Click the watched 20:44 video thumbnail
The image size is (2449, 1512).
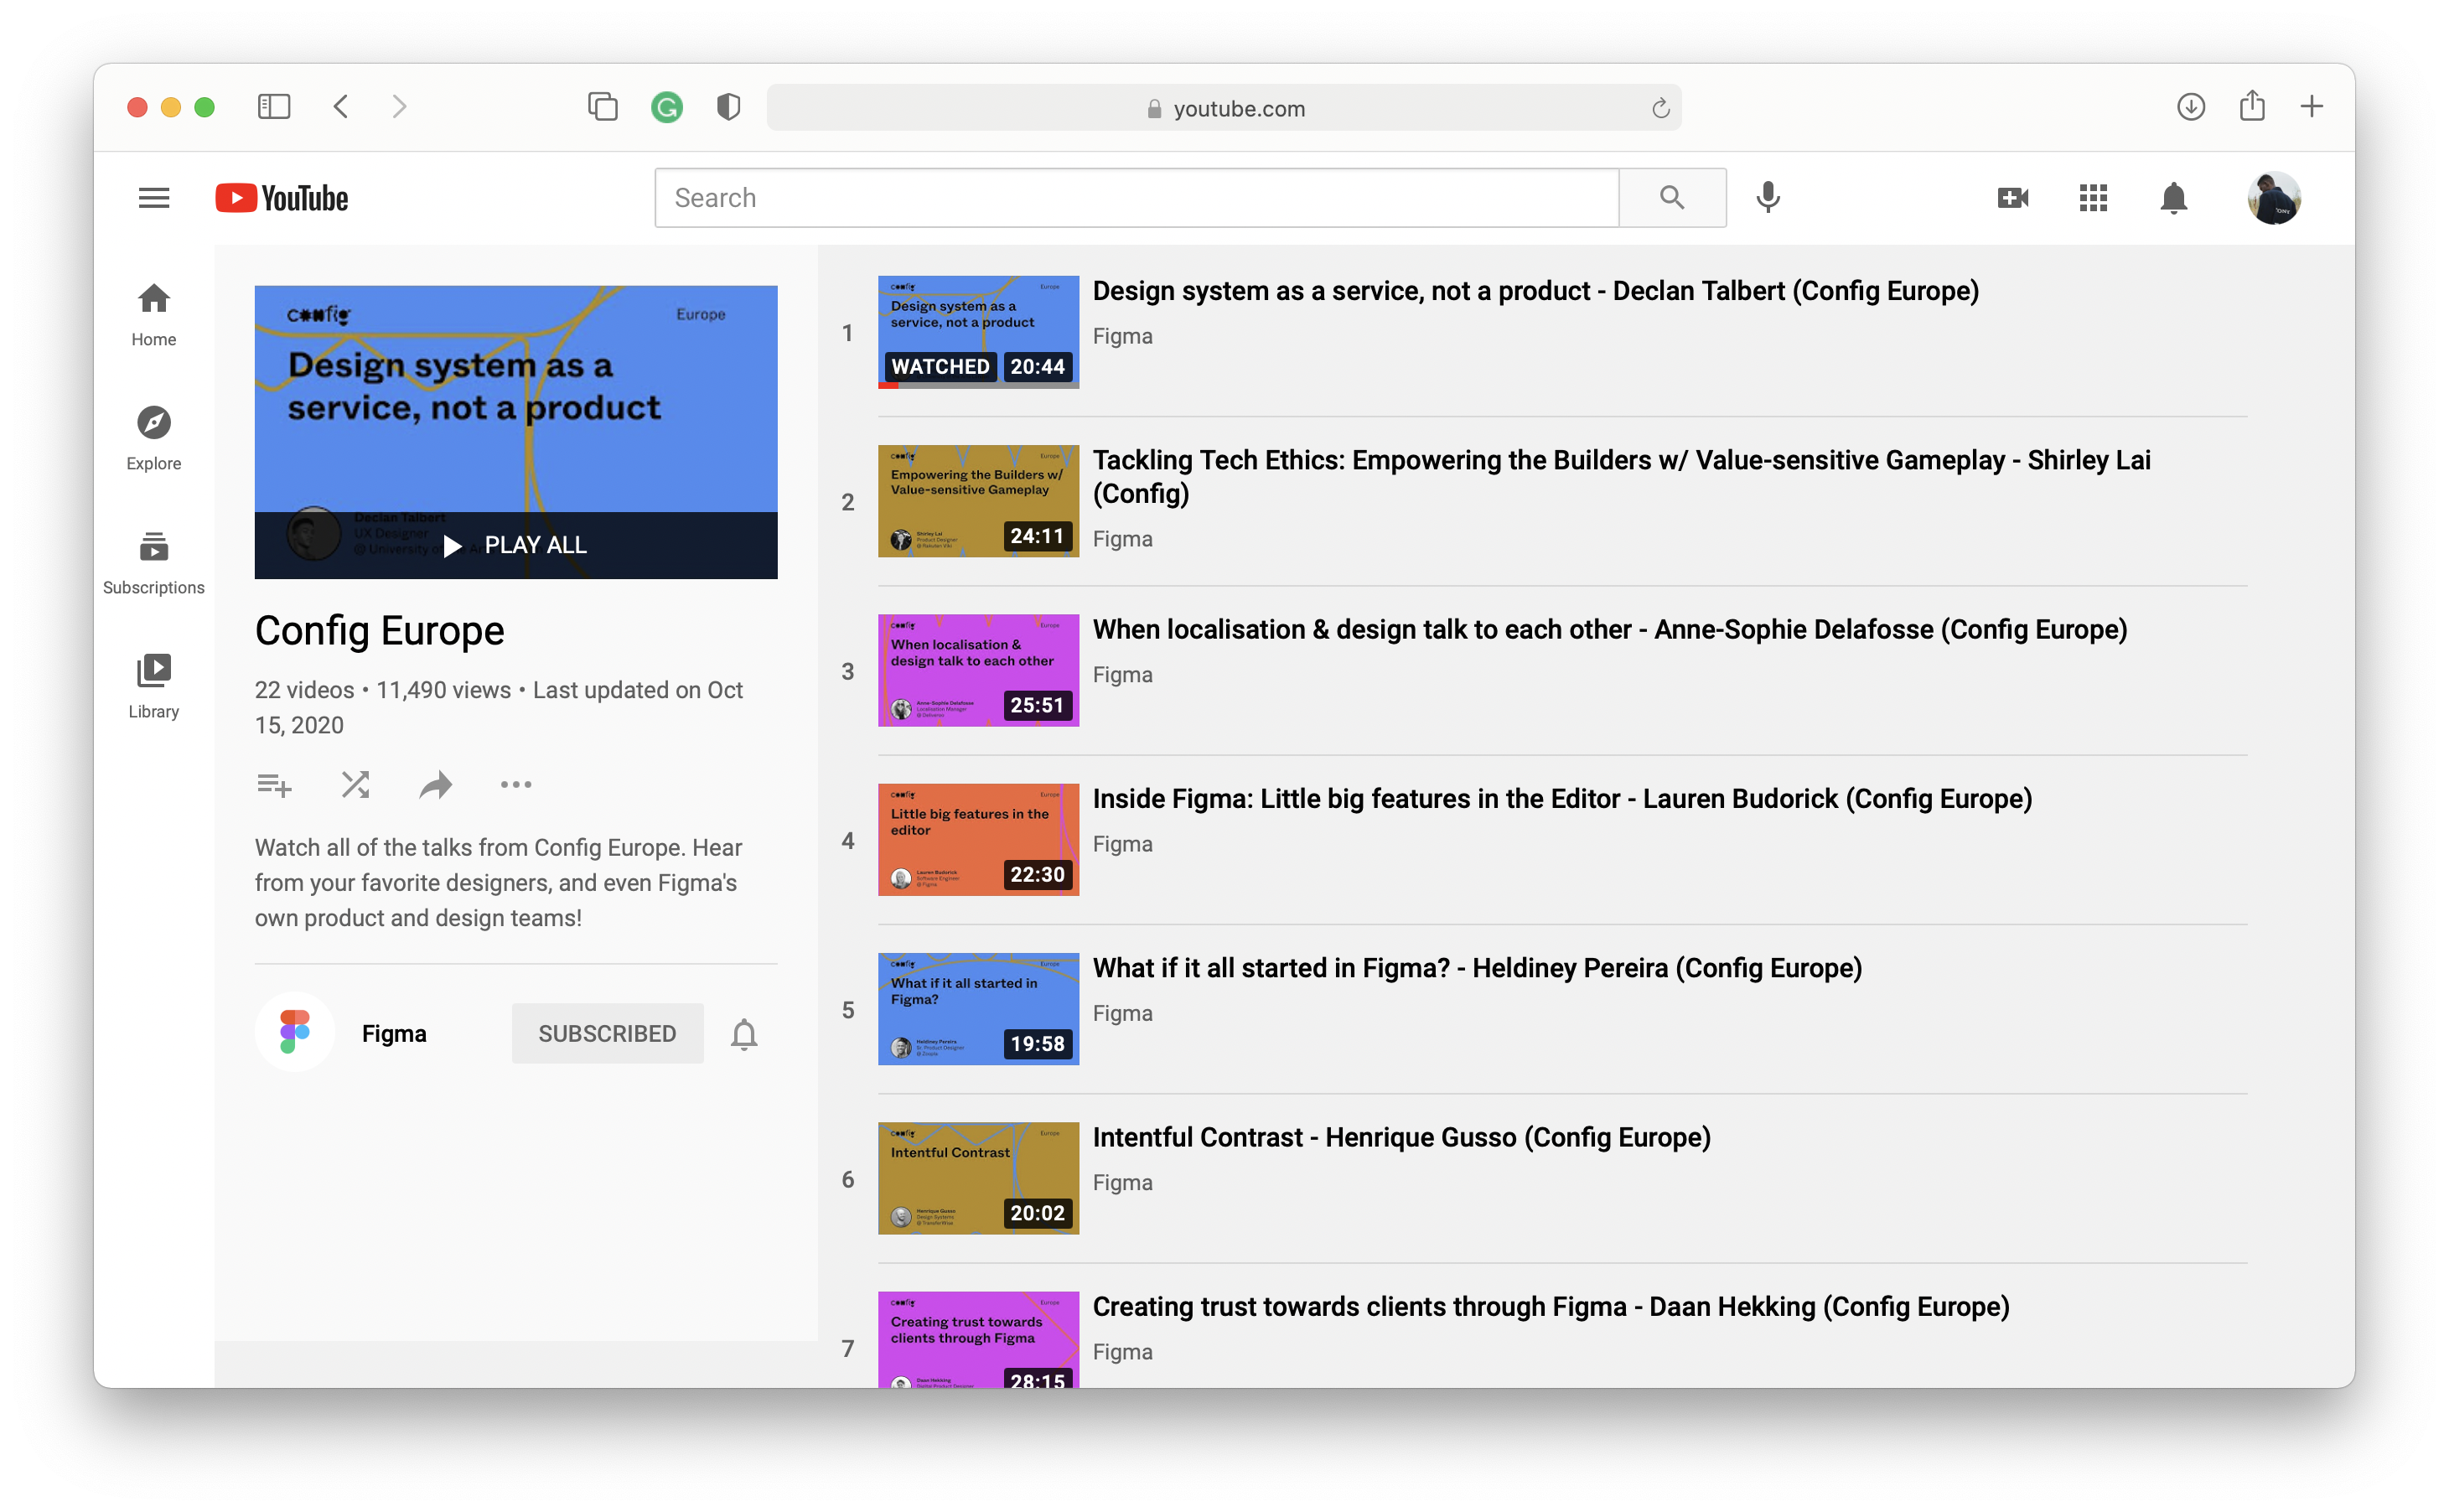click(978, 332)
